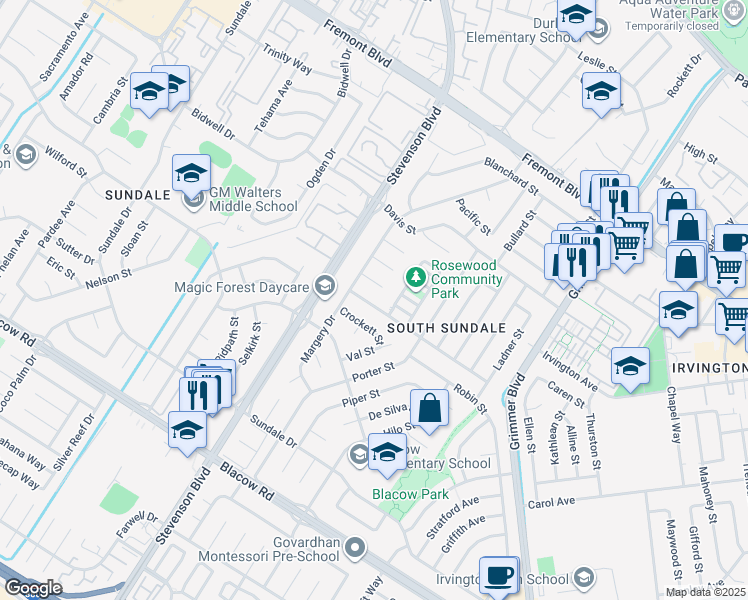Click the school marker near Silver Reef Dr
Viewport: 748px width, 600px height.
pos(187,432)
